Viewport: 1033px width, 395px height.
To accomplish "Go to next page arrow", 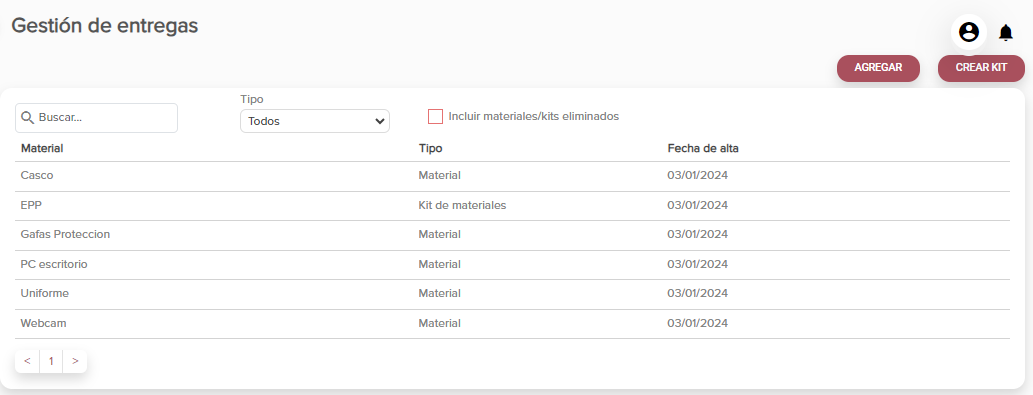I will point(75,361).
